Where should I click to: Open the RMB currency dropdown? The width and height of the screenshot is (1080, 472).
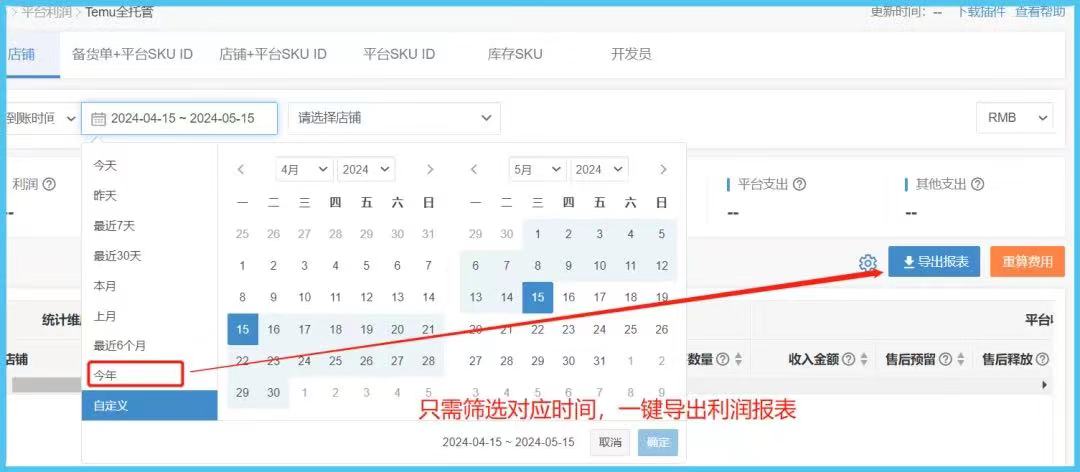tap(1015, 119)
